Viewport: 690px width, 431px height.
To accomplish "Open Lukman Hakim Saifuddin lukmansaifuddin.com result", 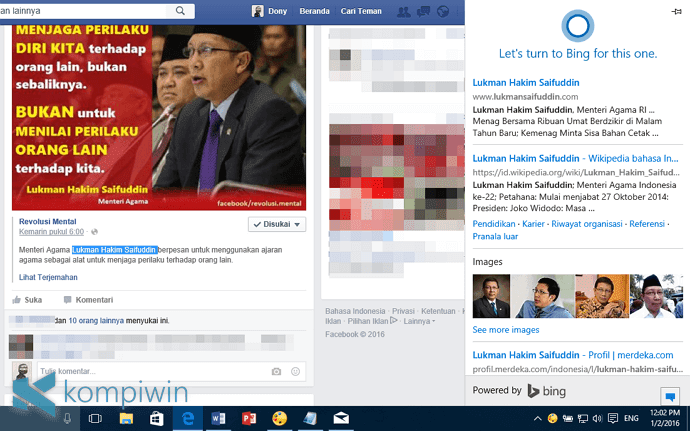I will pos(526,83).
